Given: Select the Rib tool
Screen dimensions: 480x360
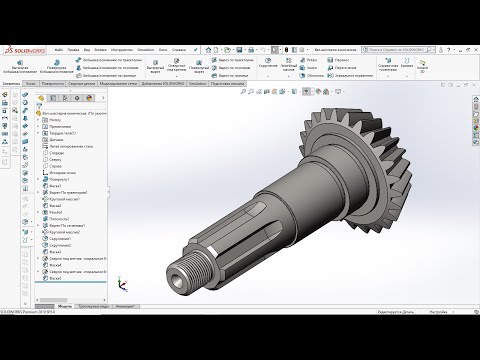Looking at the screenshot, I should point(308,60).
